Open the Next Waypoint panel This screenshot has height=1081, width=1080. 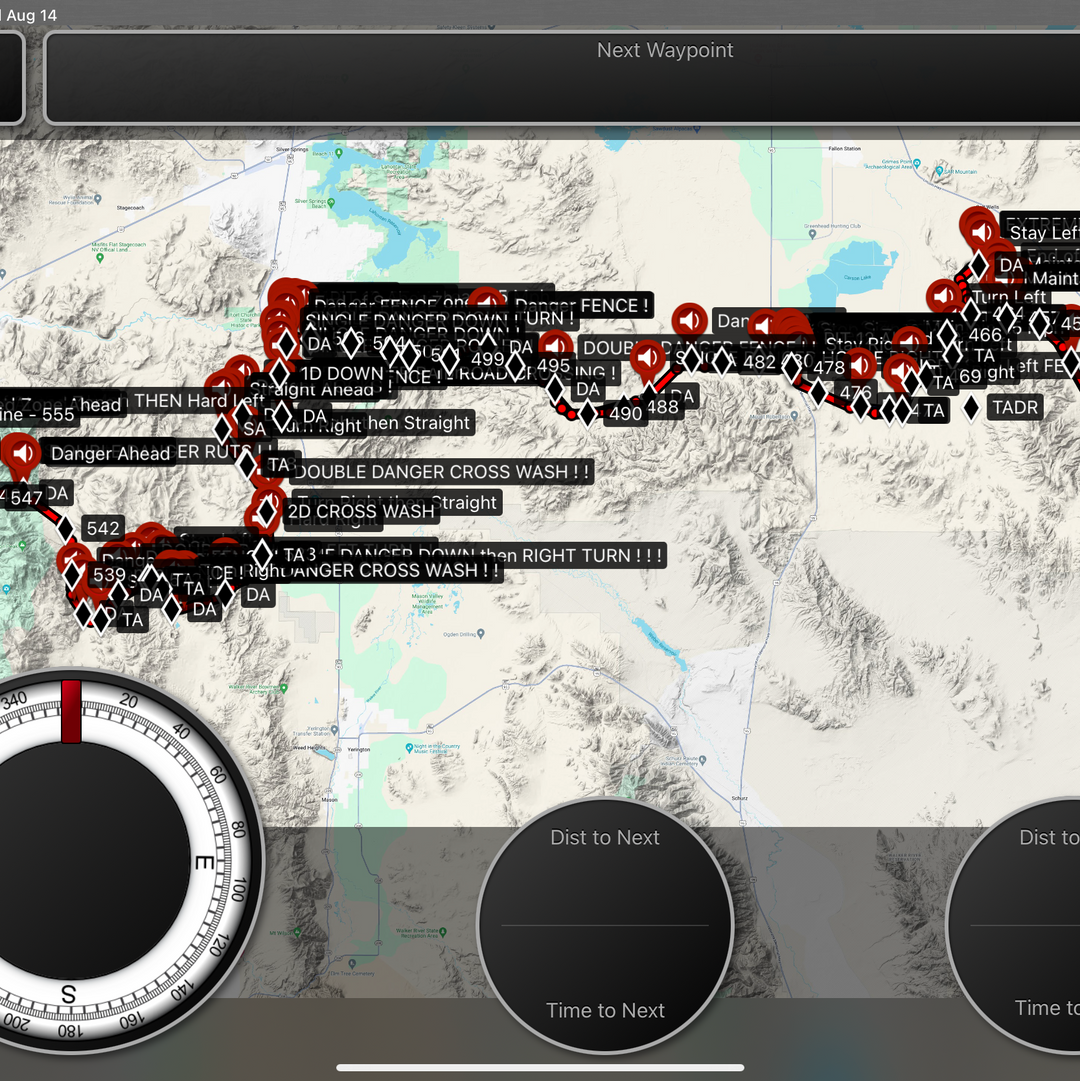tap(665, 78)
